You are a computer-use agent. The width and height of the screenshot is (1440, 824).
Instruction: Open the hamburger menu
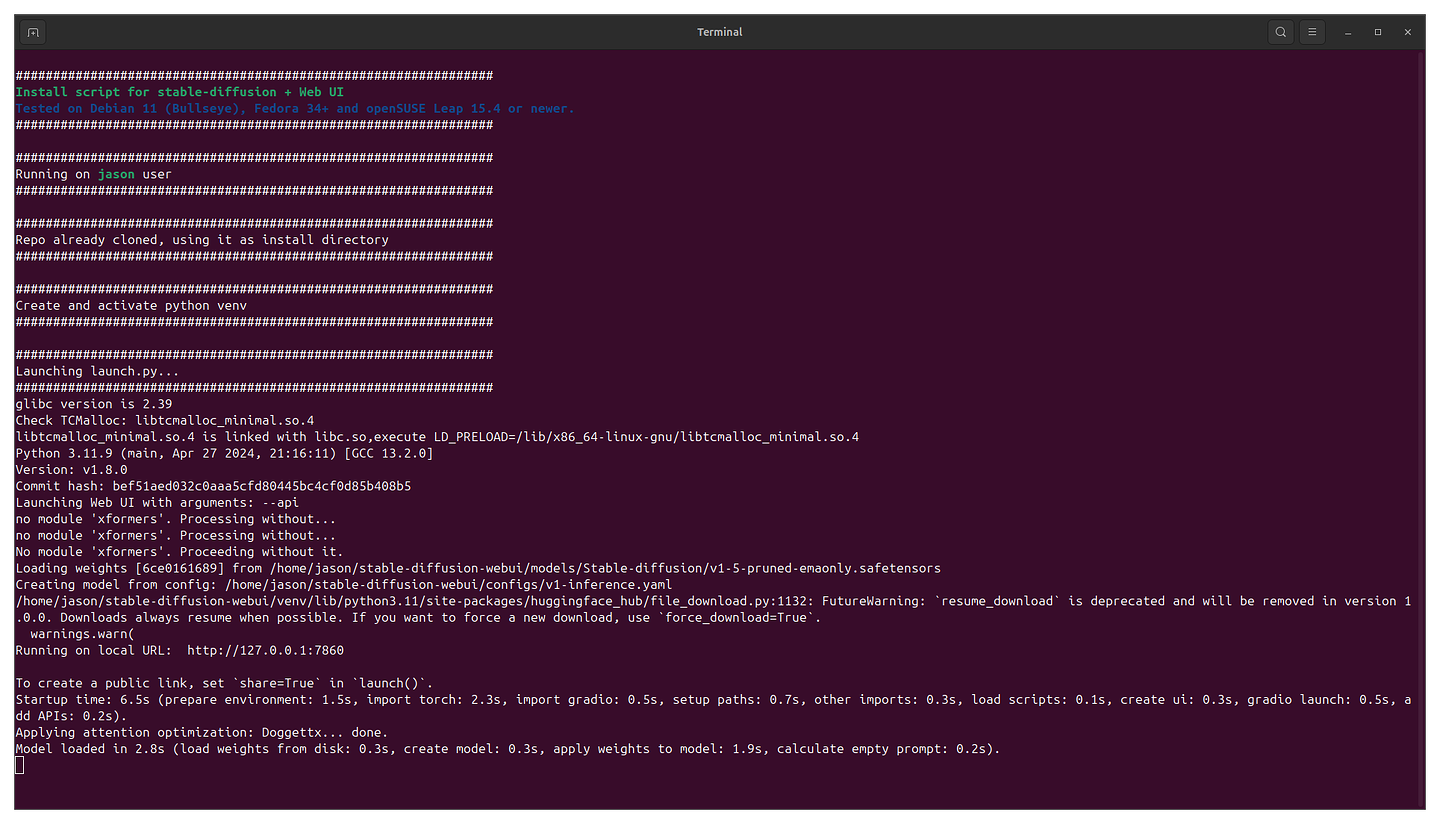click(1312, 31)
